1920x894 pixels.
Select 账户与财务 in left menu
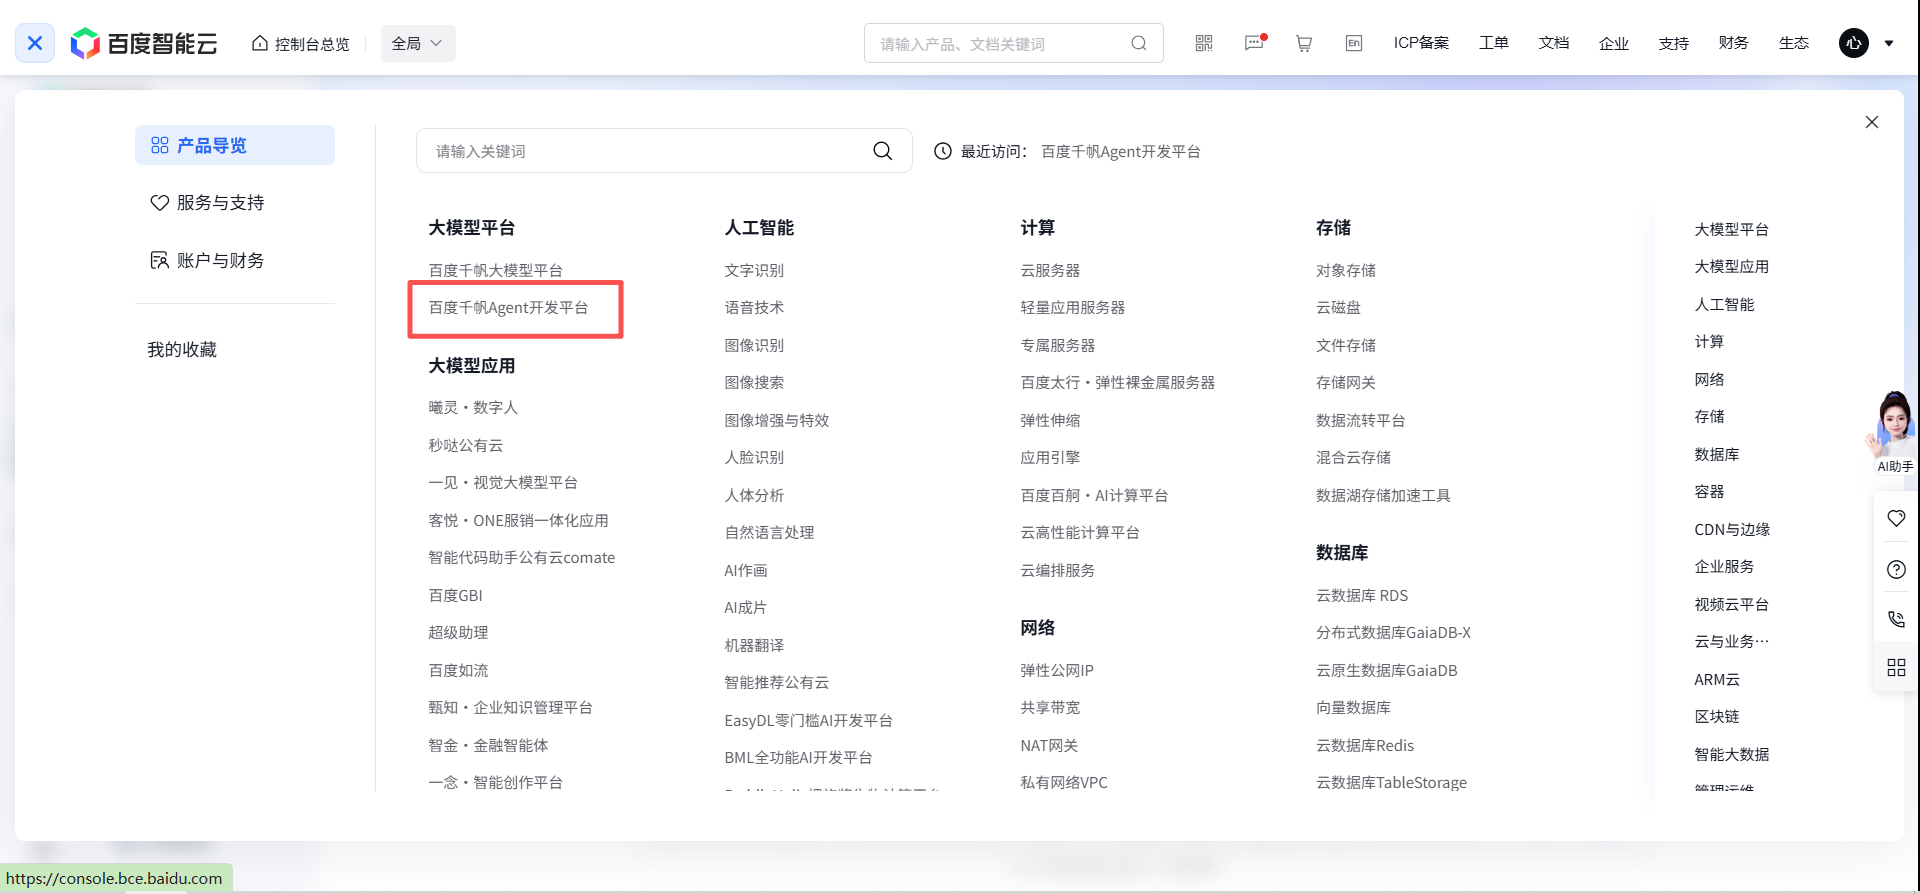point(220,261)
